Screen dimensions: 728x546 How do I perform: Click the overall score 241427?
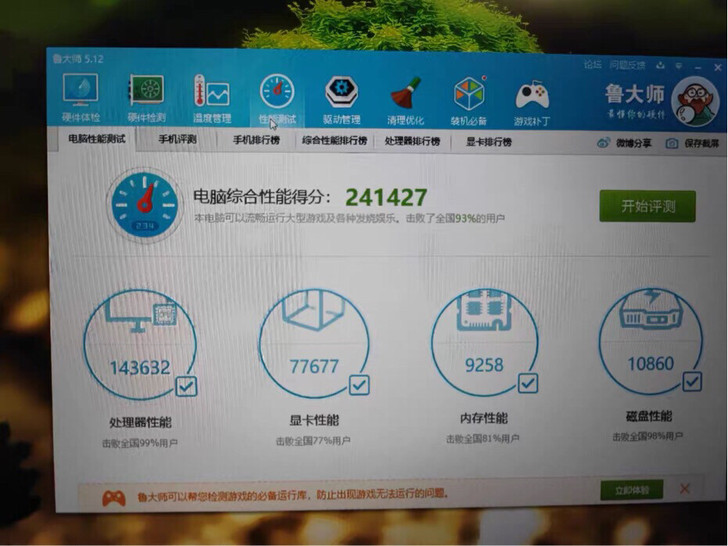386,197
